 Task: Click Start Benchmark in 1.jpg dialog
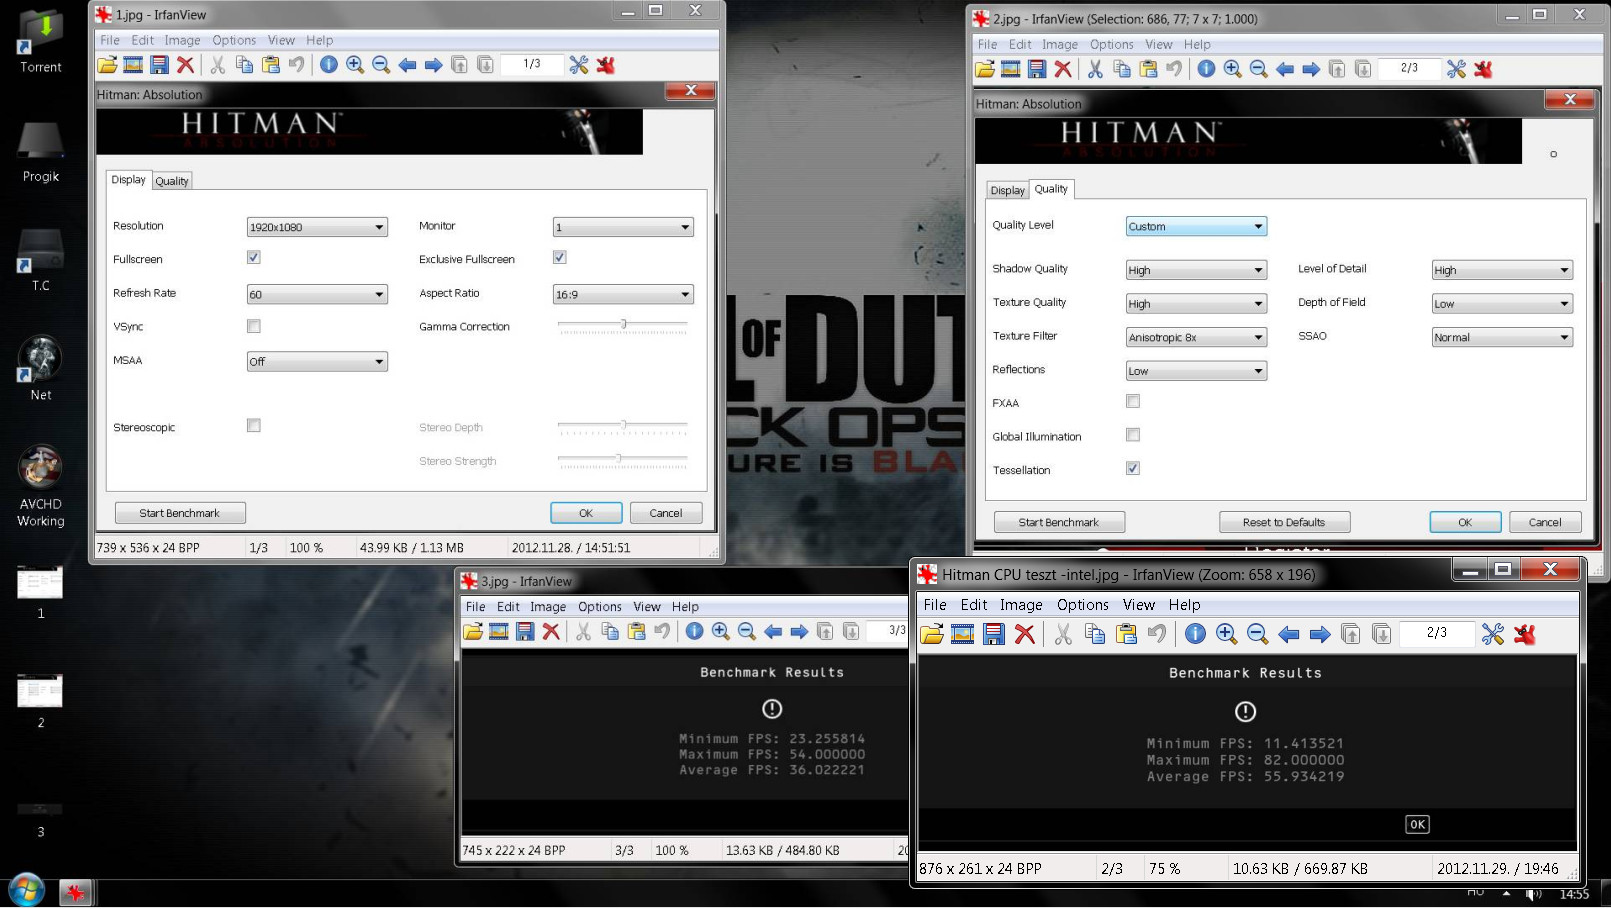pyautogui.click(x=180, y=513)
